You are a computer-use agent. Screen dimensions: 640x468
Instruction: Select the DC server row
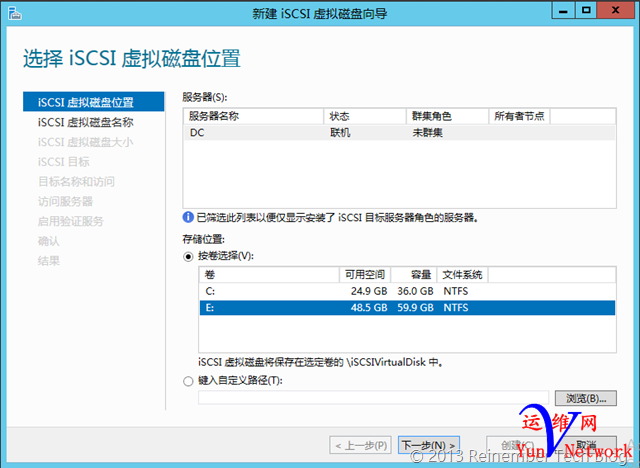coord(399,133)
